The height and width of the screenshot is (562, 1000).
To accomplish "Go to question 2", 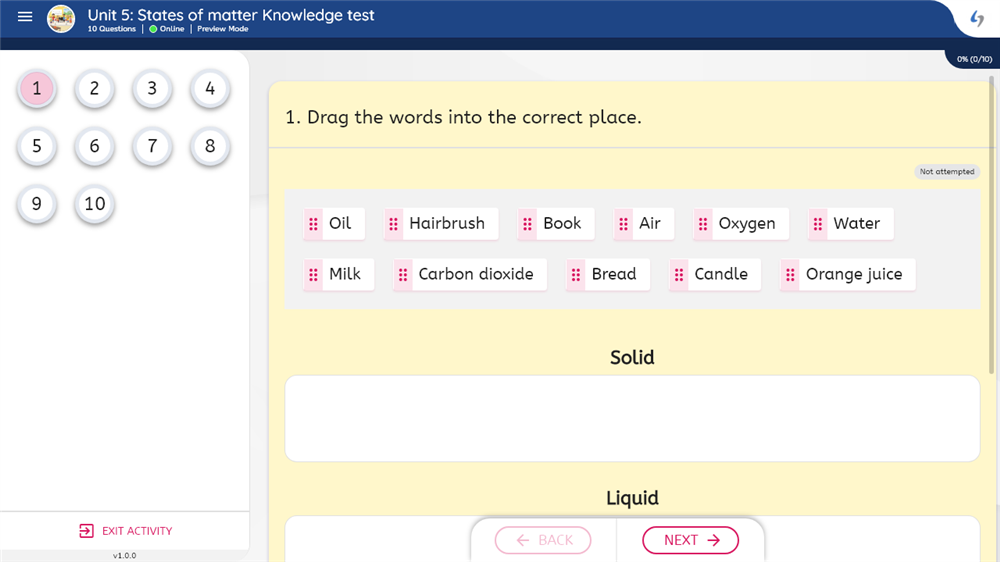I will click(x=94, y=89).
